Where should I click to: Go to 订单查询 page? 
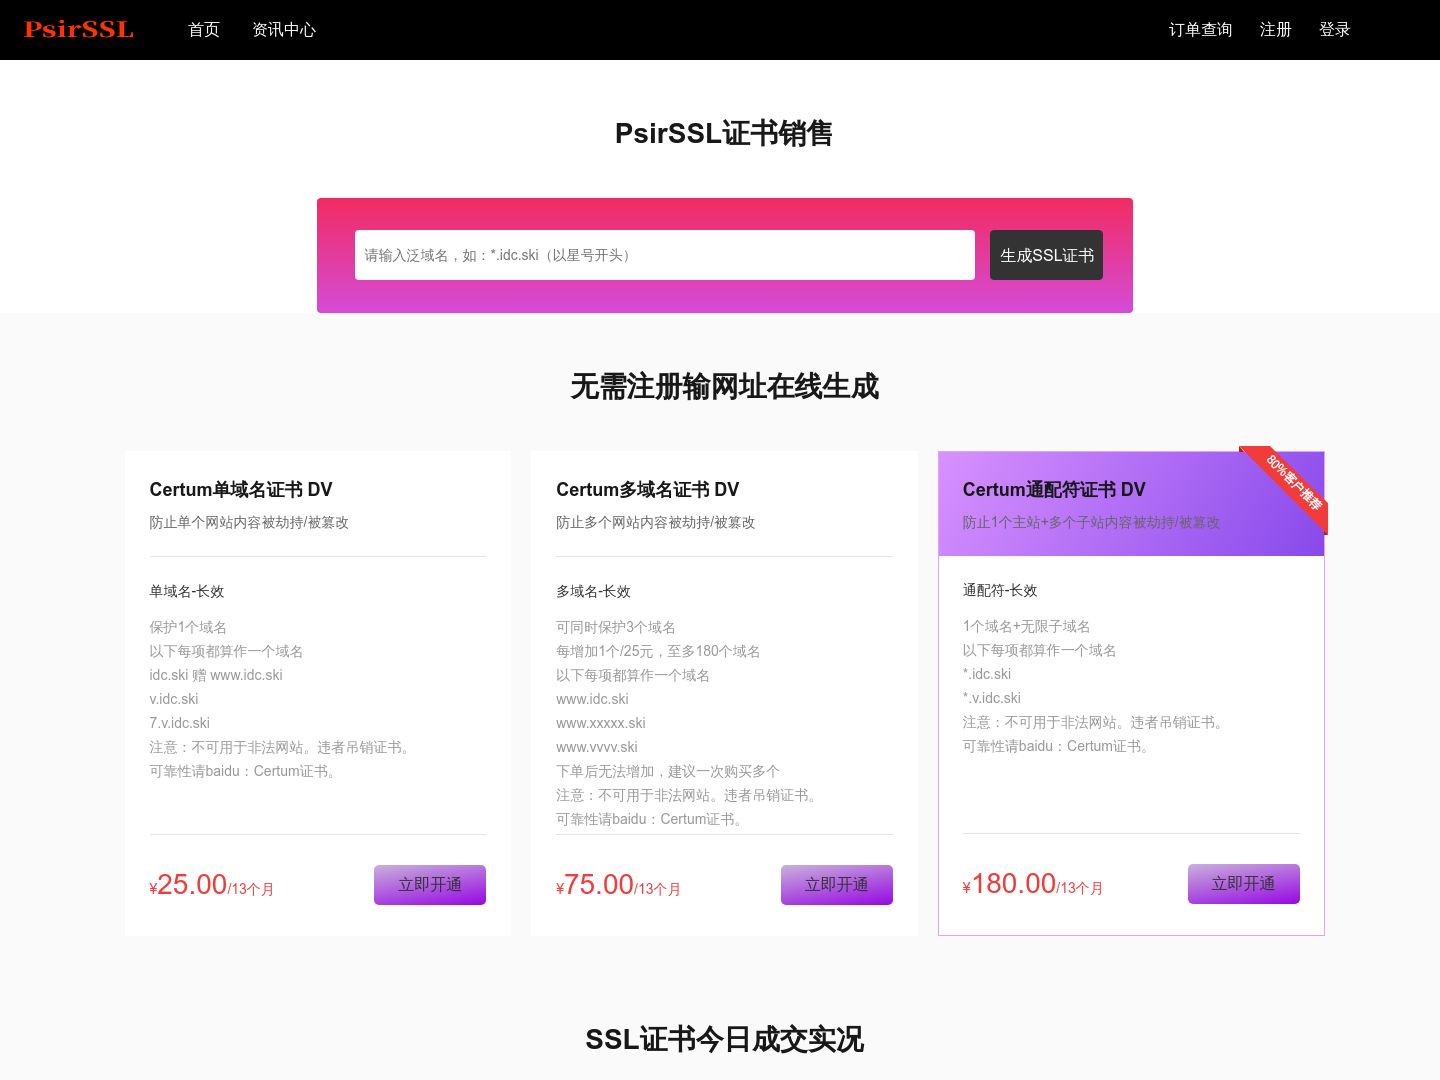click(x=1200, y=30)
